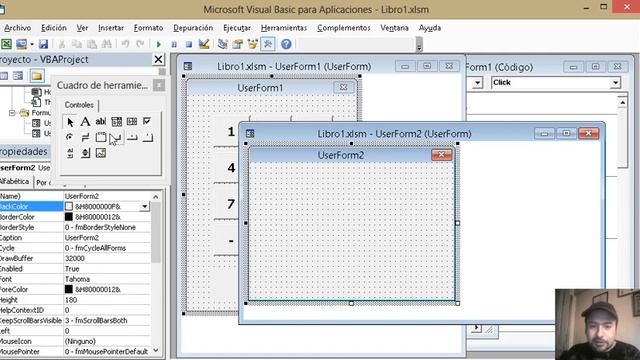Open the Object Browser toolbar icon
Image resolution: width=640 pixels, height=360 pixels.
(x=253, y=44)
